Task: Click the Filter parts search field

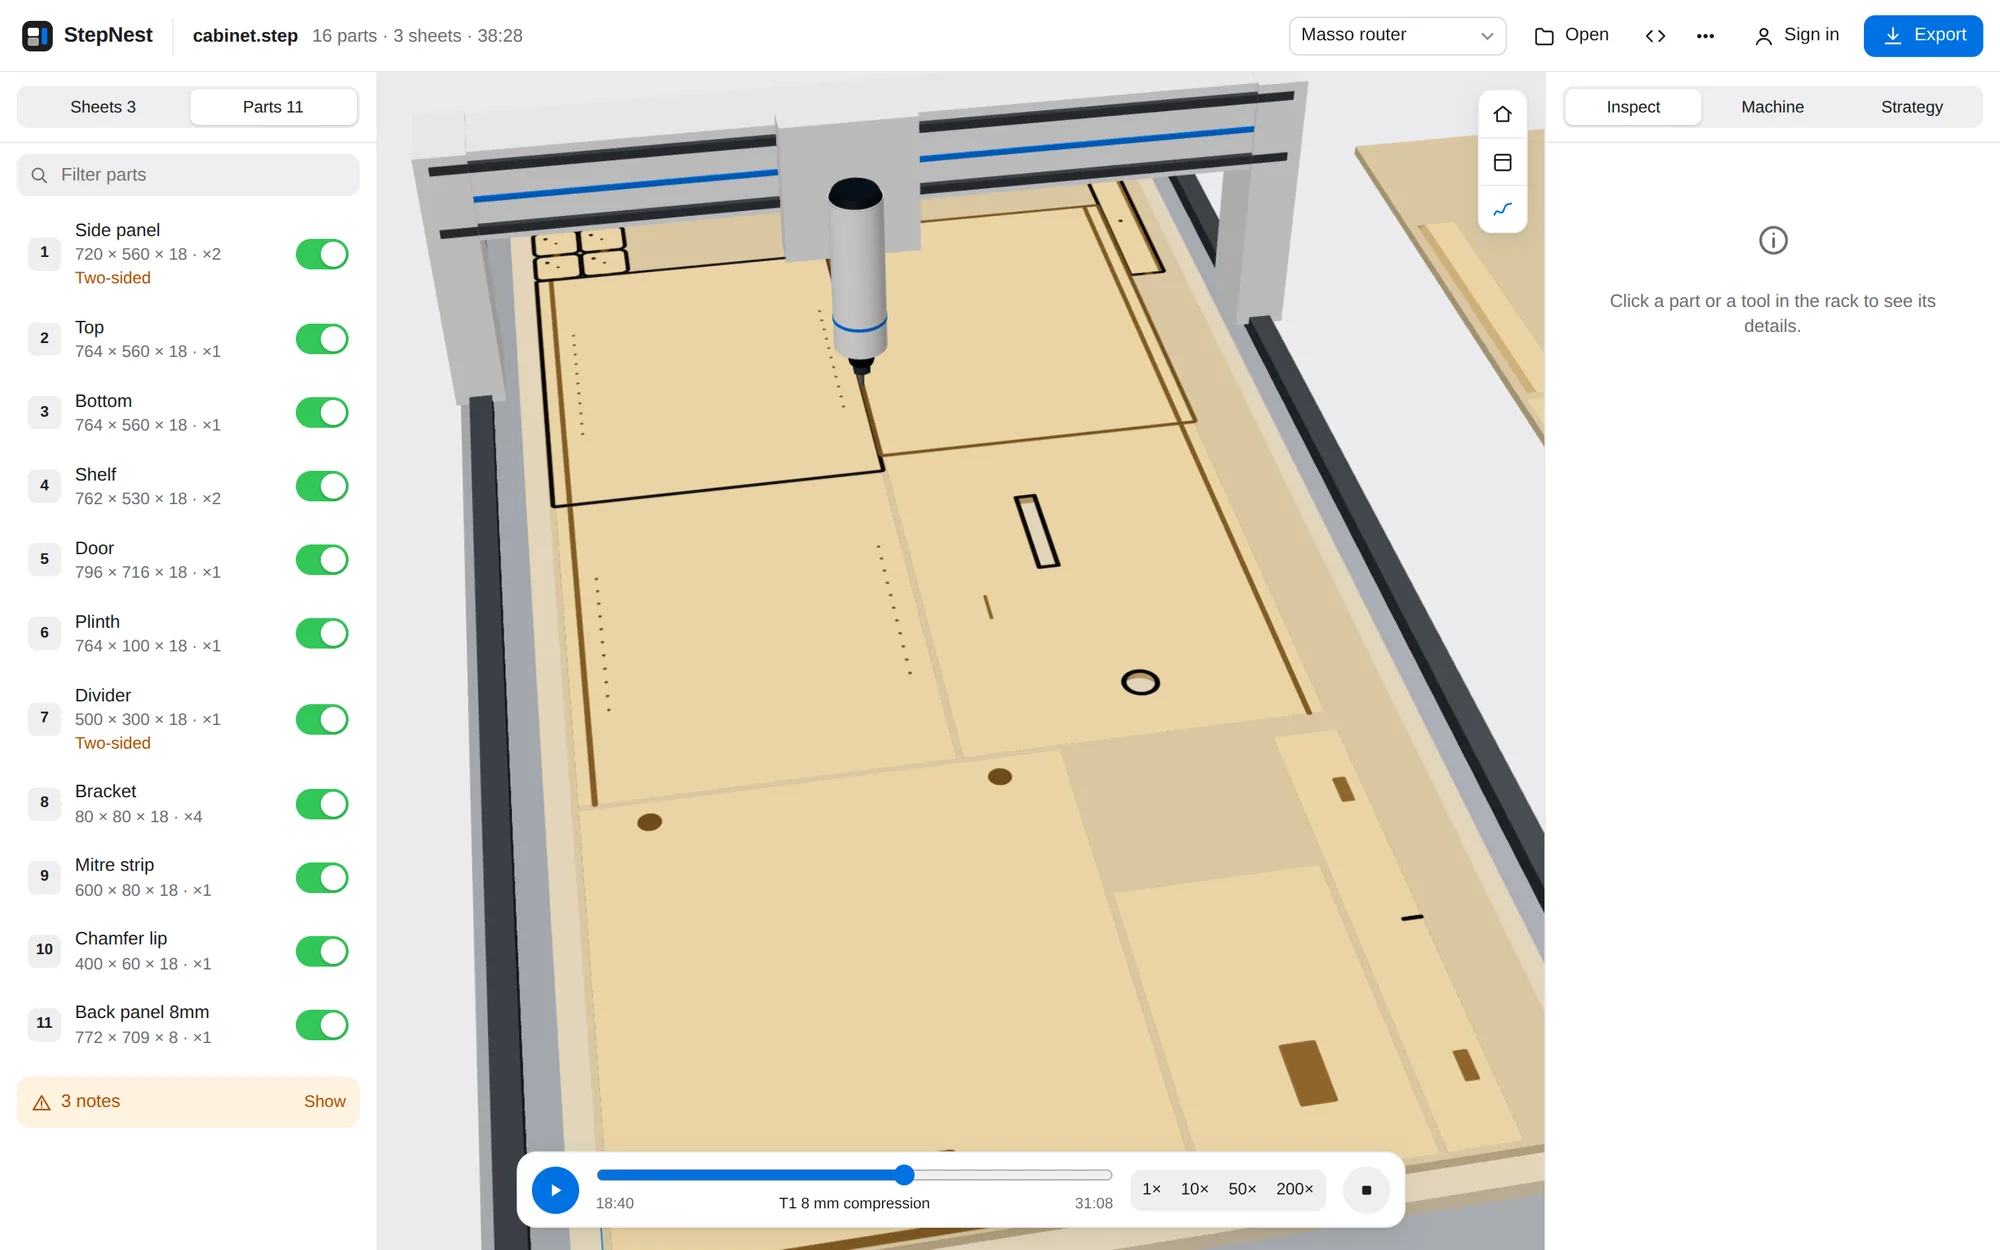Action: click(188, 175)
